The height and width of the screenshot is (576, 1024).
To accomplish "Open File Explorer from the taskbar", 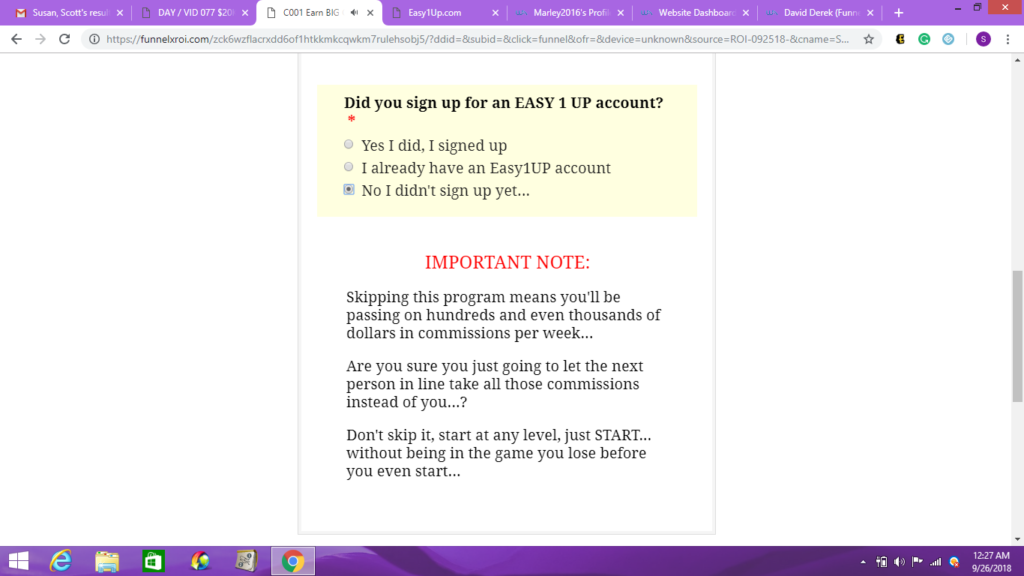I will 107,561.
